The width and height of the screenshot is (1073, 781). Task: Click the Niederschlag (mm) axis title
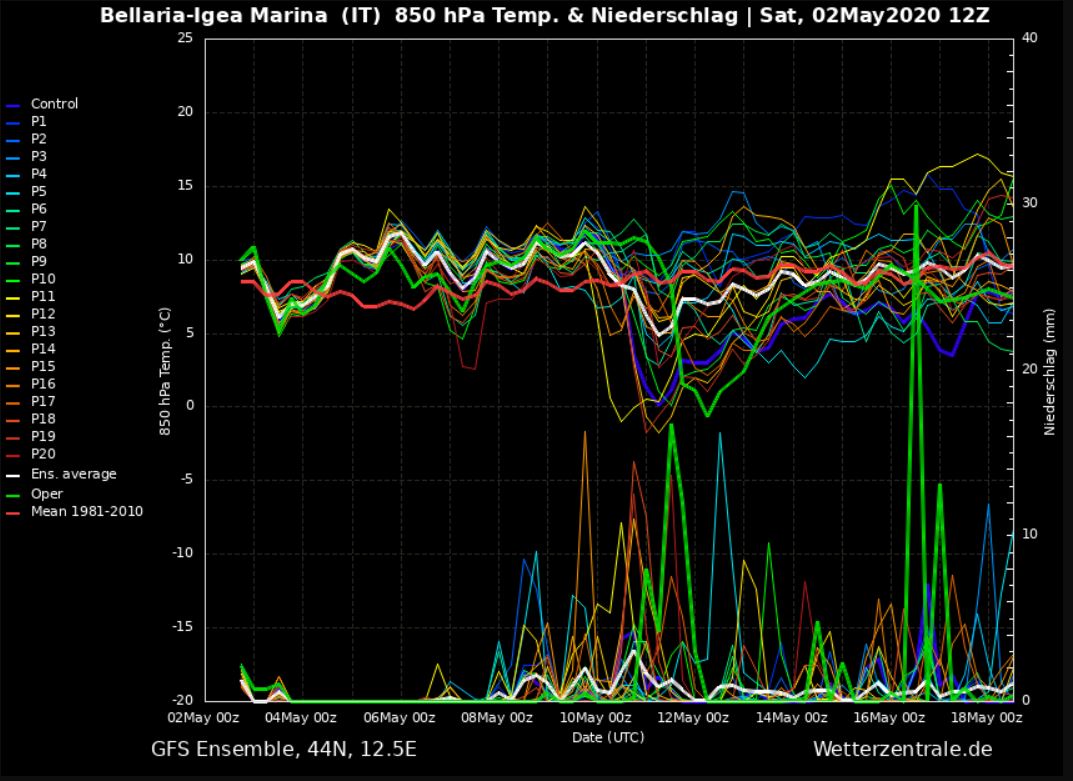click(1050, 372)
